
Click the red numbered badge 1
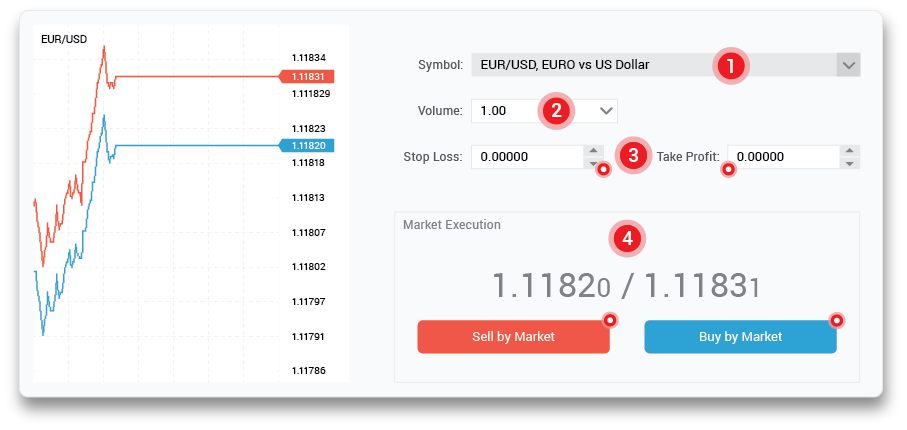730,66
